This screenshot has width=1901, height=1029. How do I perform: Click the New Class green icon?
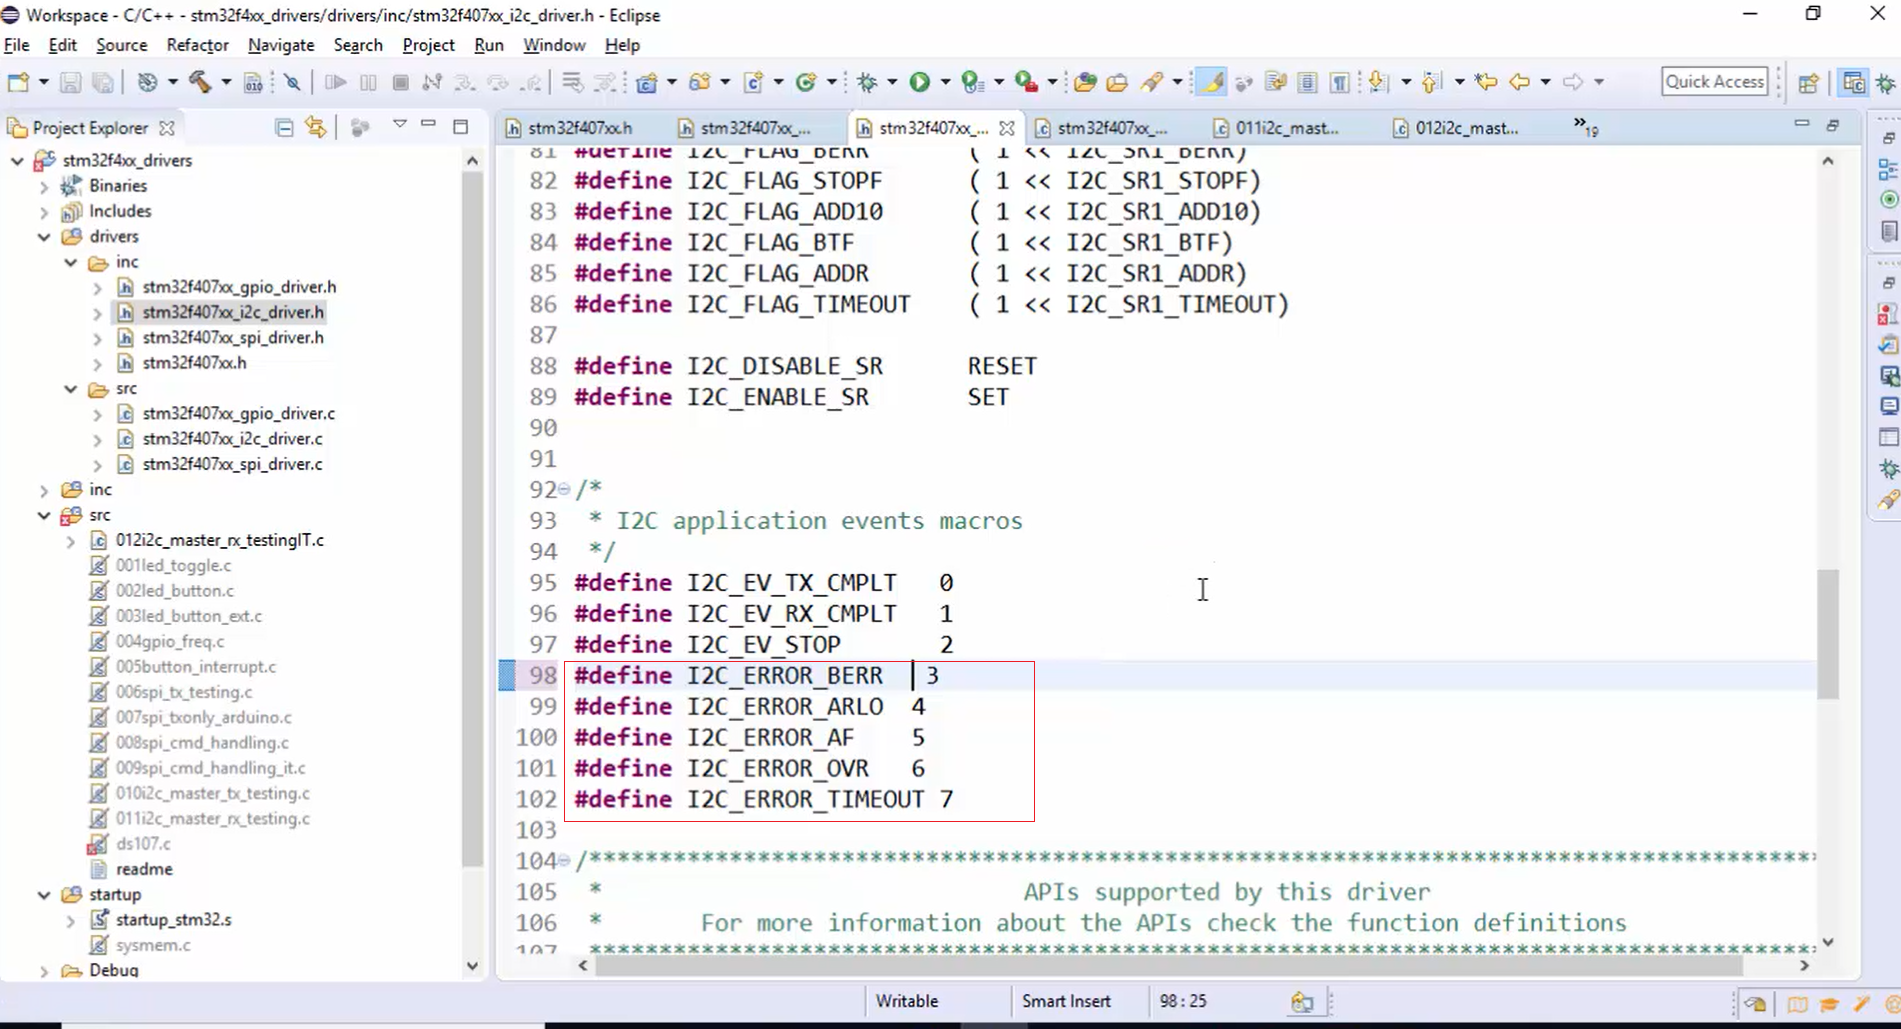(806, 82)
